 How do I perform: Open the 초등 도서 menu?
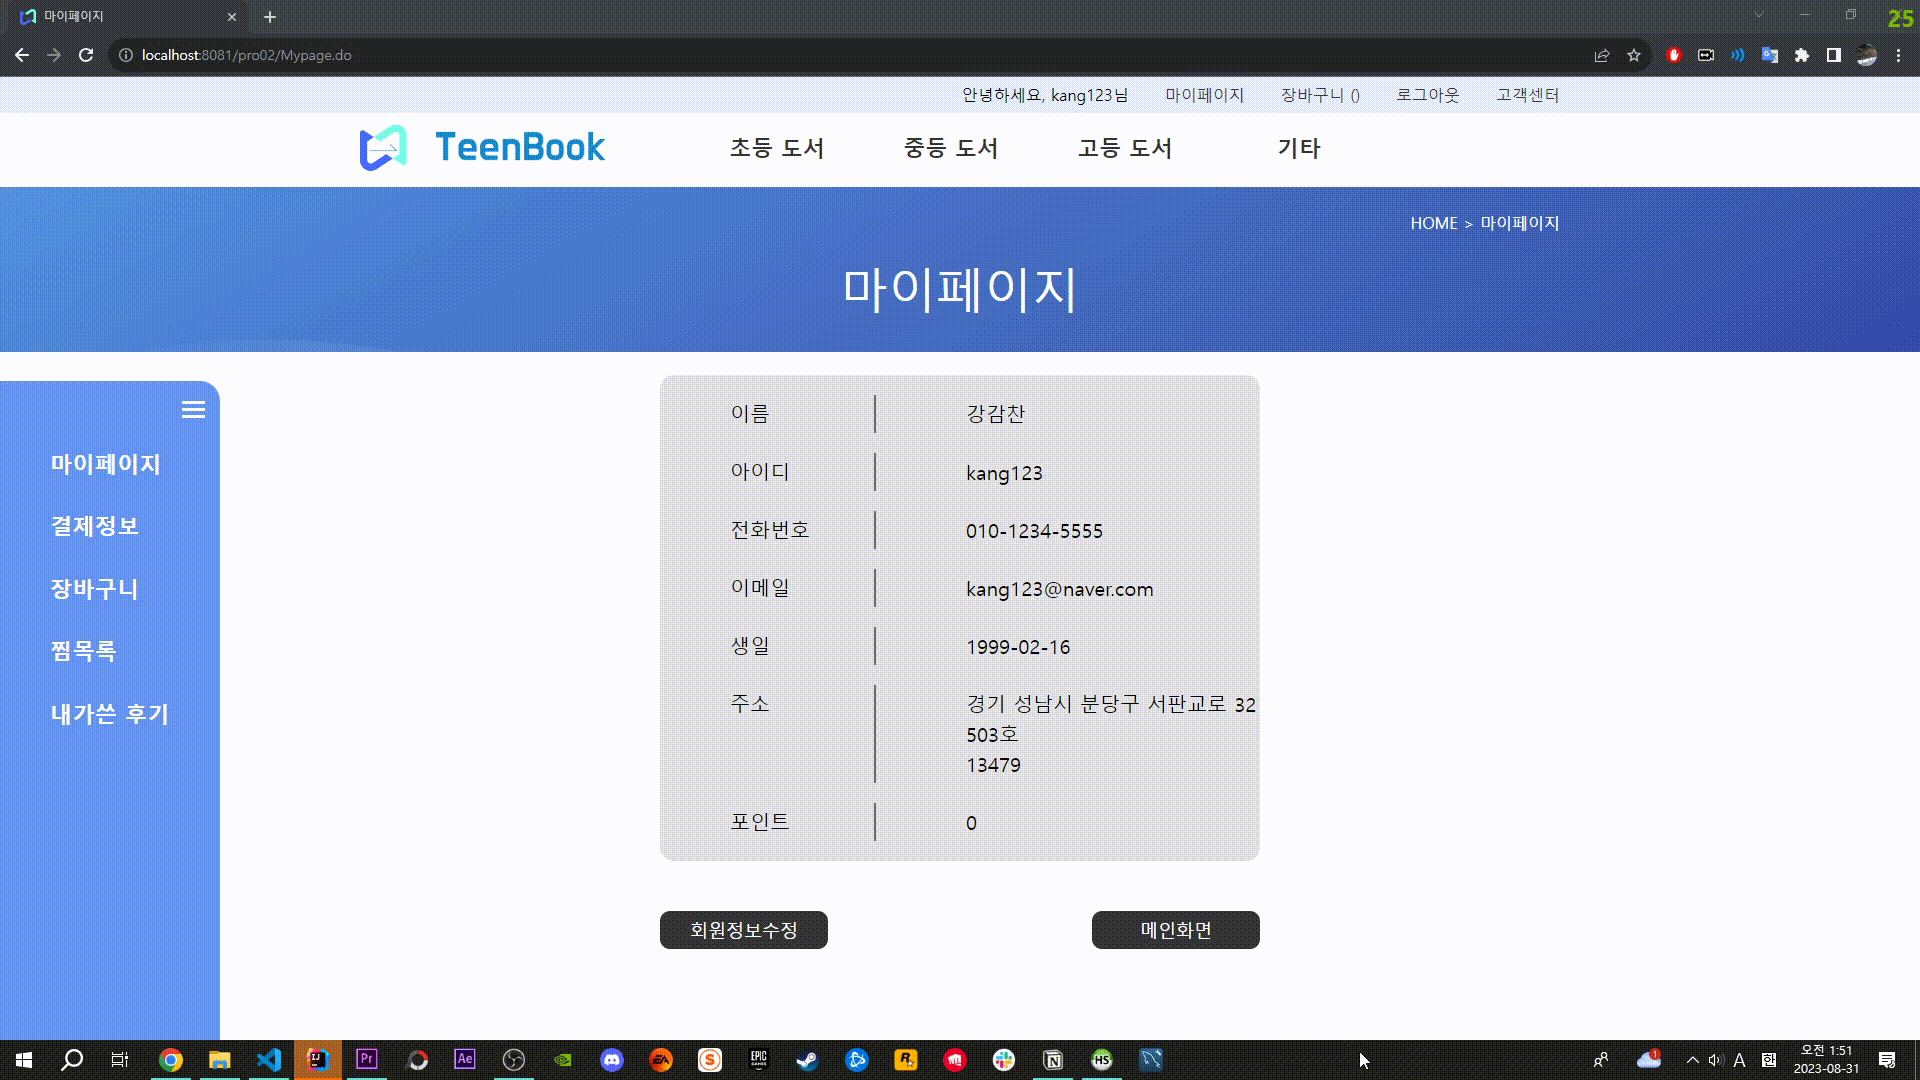[x=776, y=148]
